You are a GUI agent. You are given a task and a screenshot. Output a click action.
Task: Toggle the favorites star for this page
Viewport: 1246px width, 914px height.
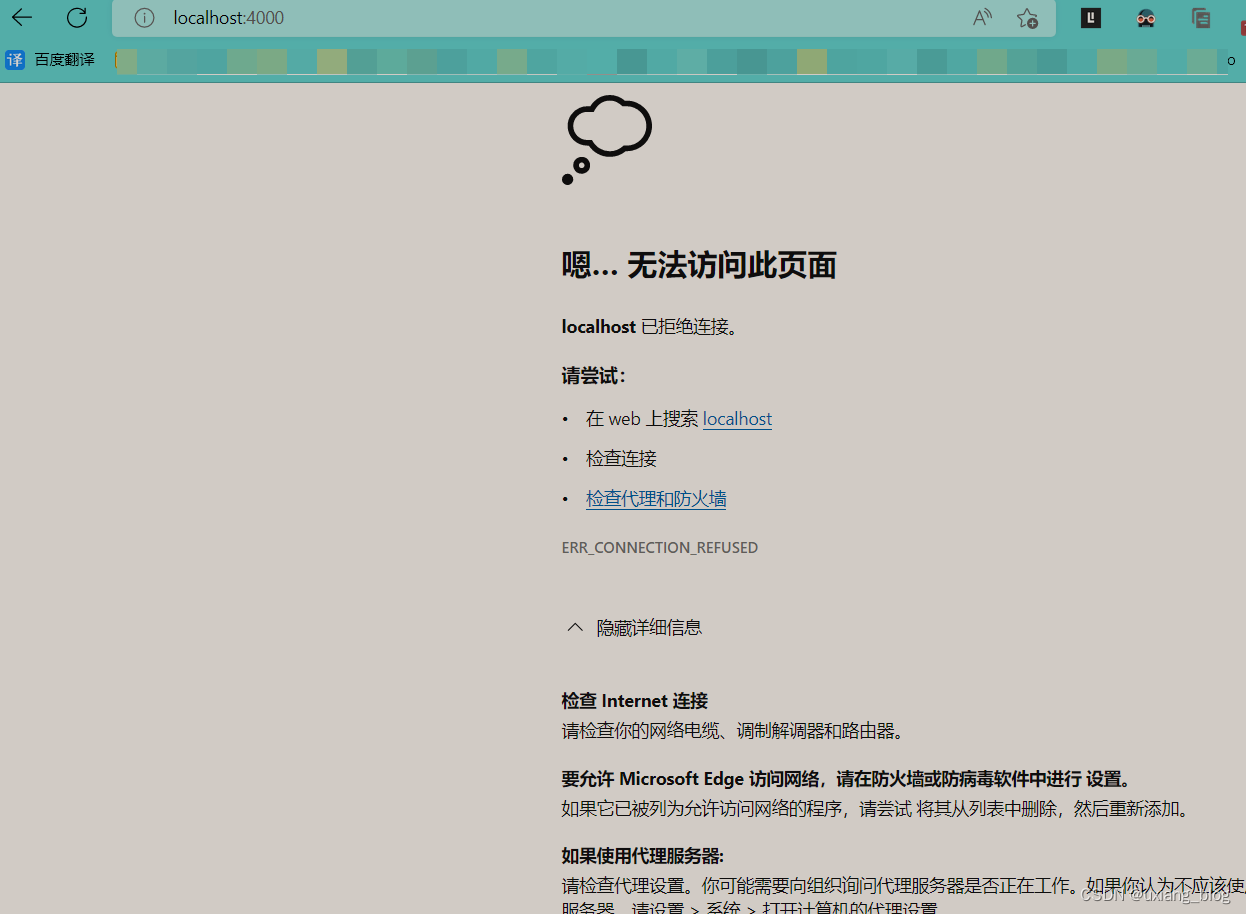coord(1028,18)
